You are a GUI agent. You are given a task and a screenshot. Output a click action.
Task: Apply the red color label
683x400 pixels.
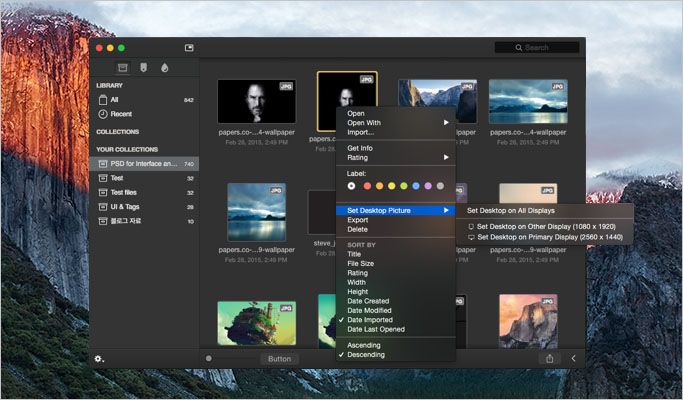pyautogui.click(x=367, y=186)
